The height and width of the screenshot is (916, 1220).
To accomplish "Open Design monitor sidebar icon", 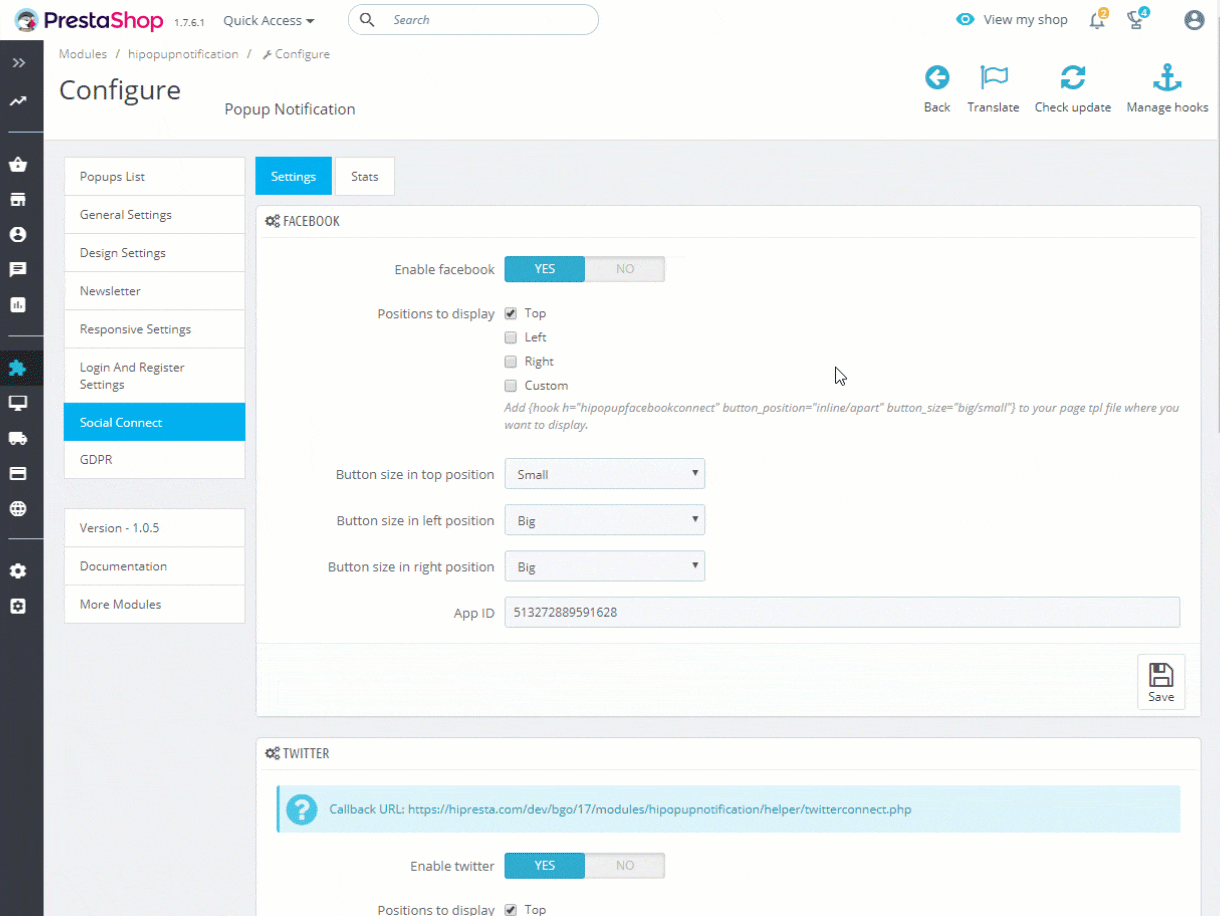I will 18,403.
